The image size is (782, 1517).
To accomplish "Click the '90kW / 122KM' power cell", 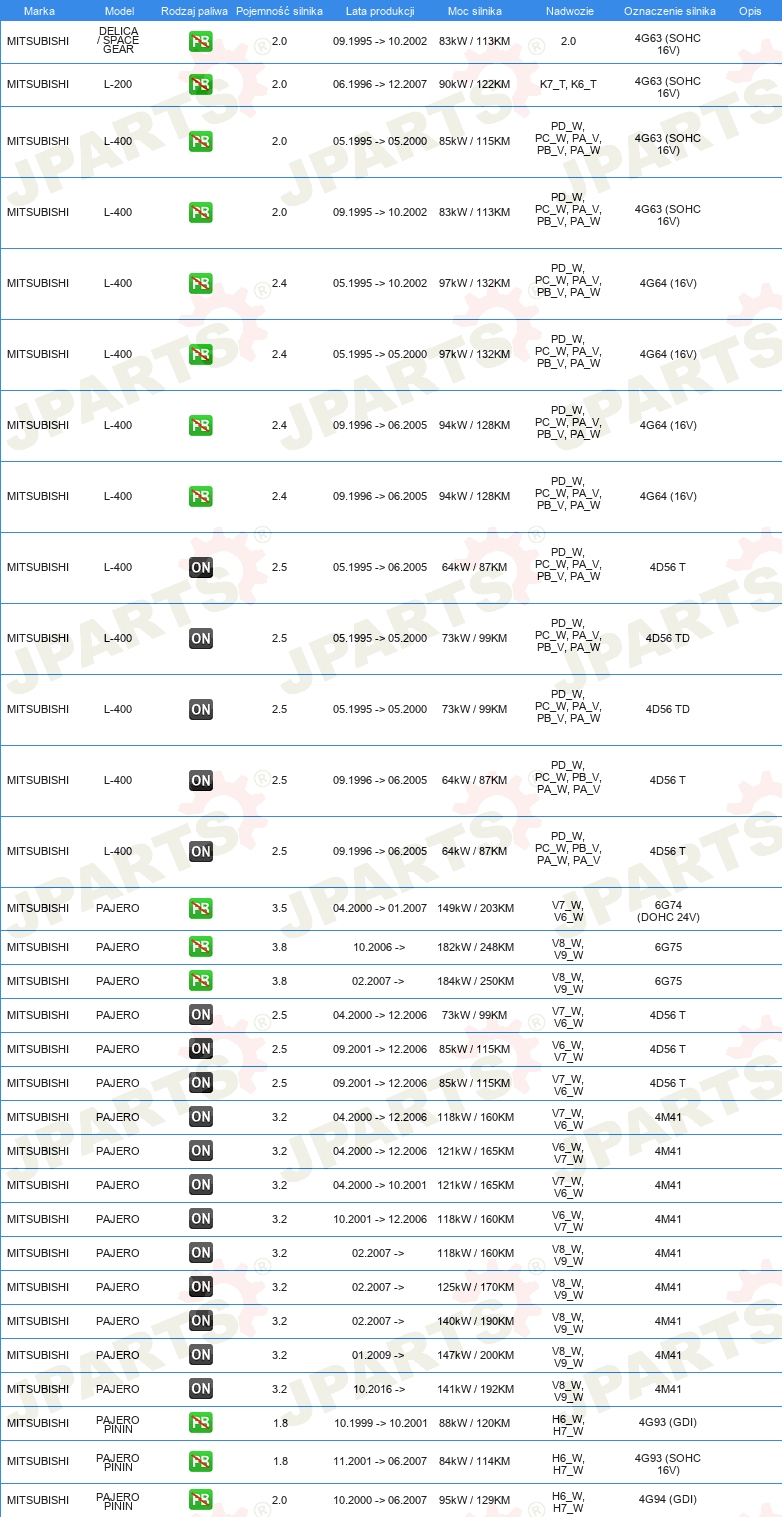I will coord(475,84).
